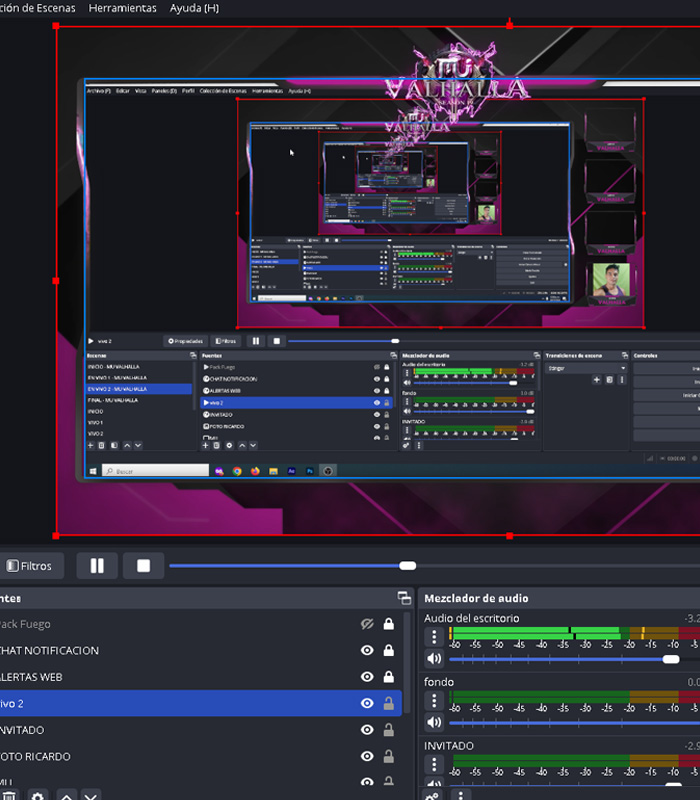Seek using the media playback slider handle

(408, 565)
